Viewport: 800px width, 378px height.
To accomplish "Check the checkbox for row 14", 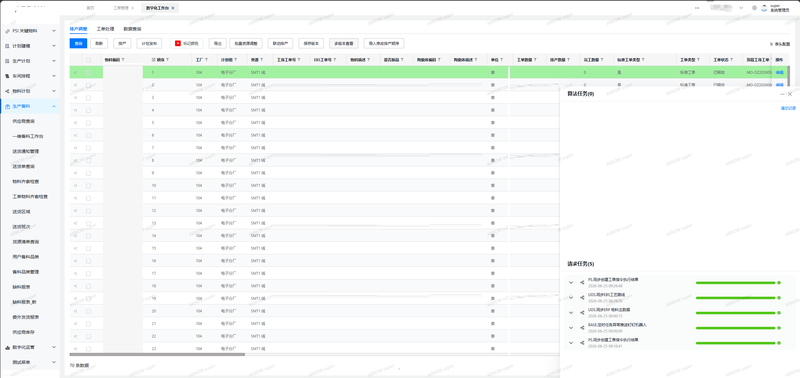I will click(88, 236).
